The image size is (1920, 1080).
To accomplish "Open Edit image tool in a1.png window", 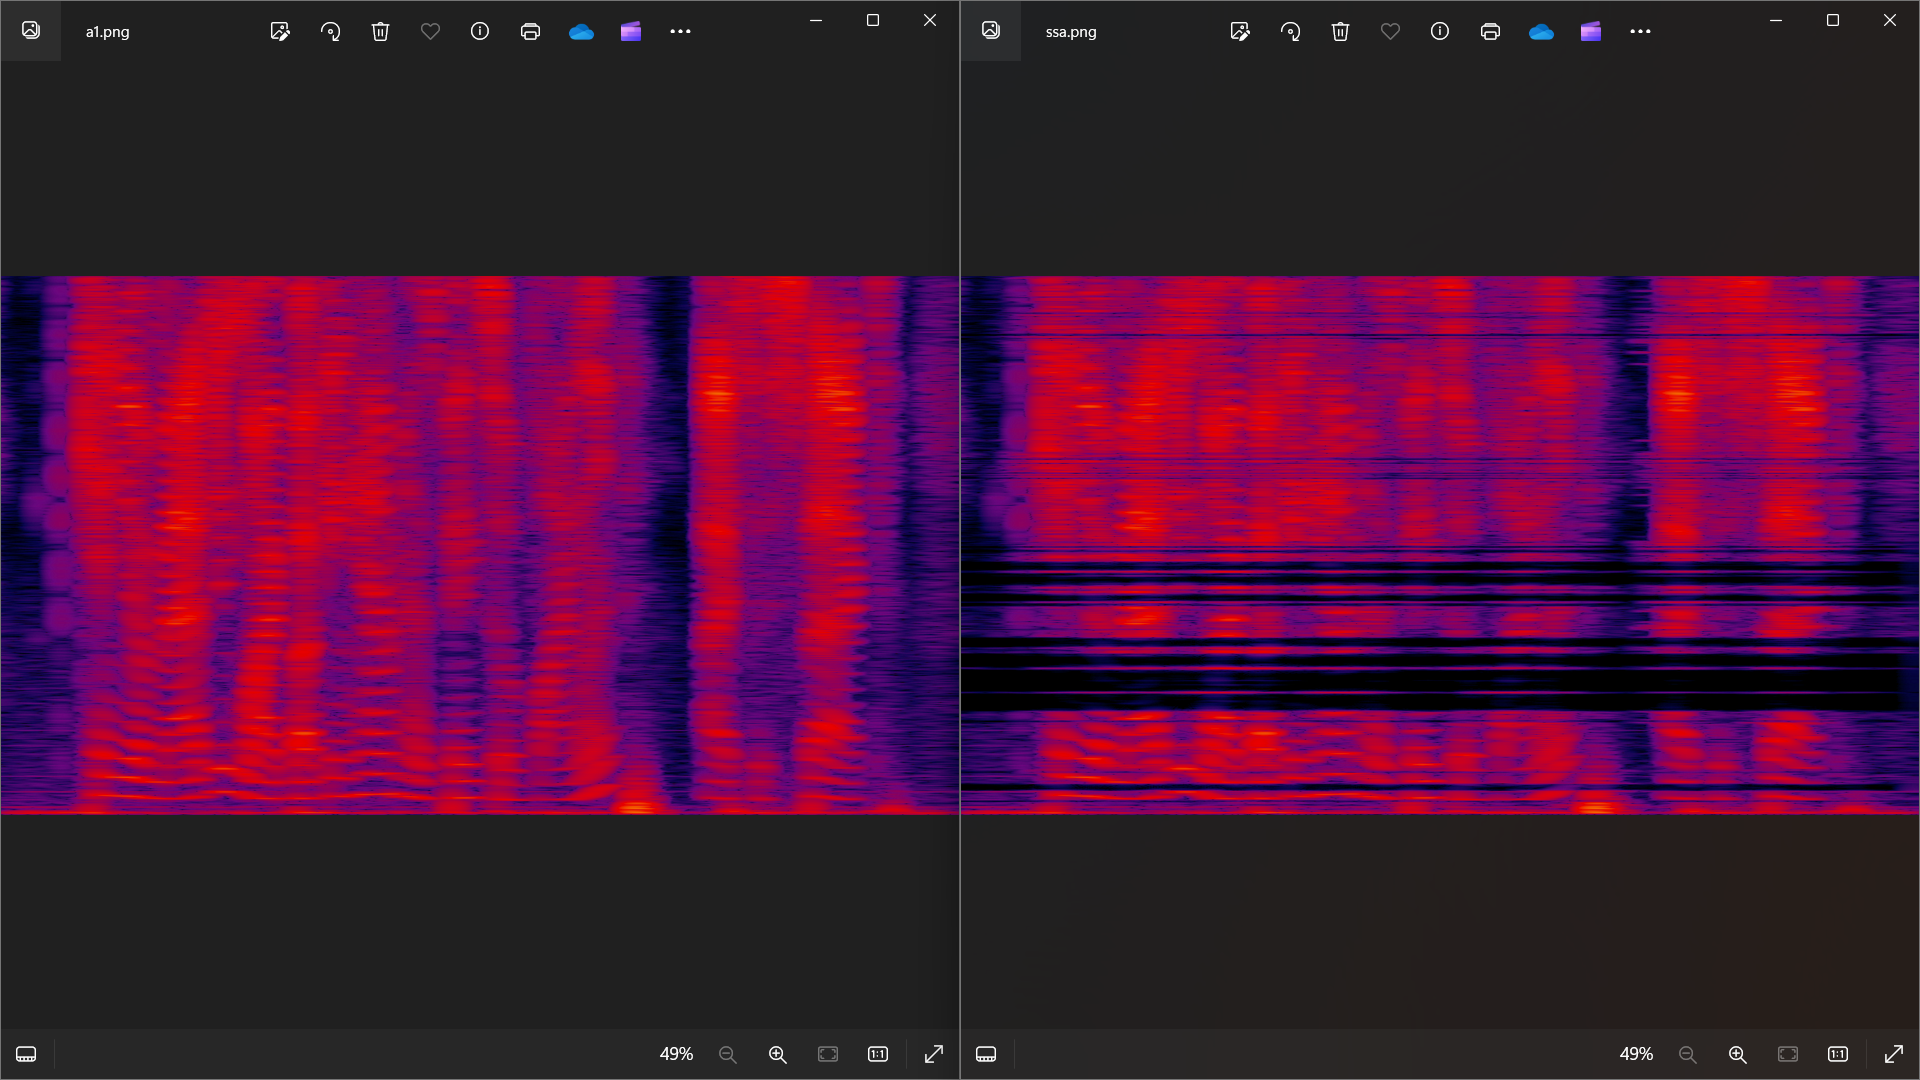I will [280, 31].
